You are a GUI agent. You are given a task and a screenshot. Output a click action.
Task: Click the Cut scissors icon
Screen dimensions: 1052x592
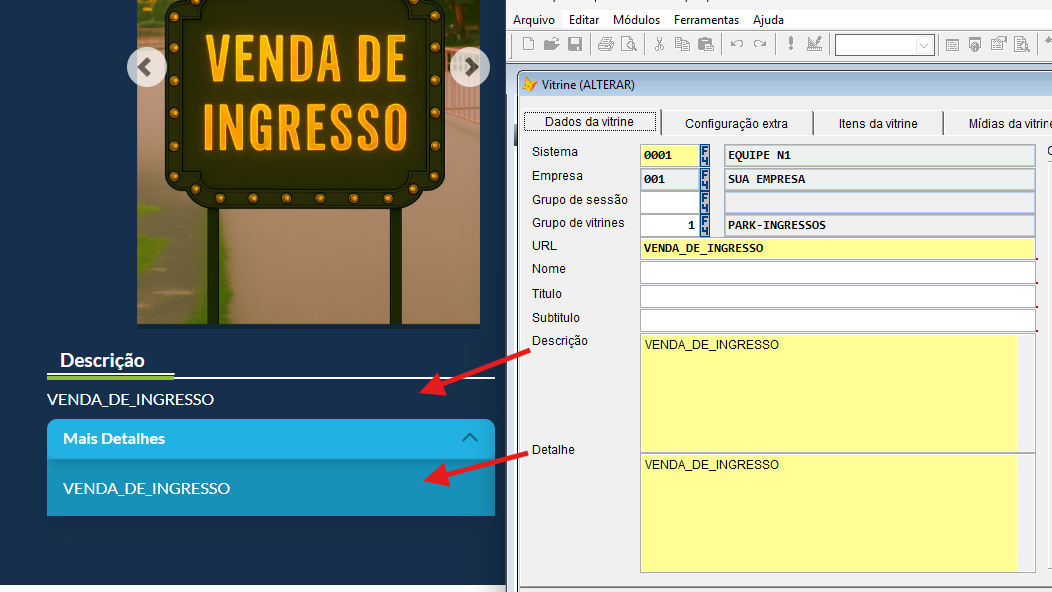point(659,44)
